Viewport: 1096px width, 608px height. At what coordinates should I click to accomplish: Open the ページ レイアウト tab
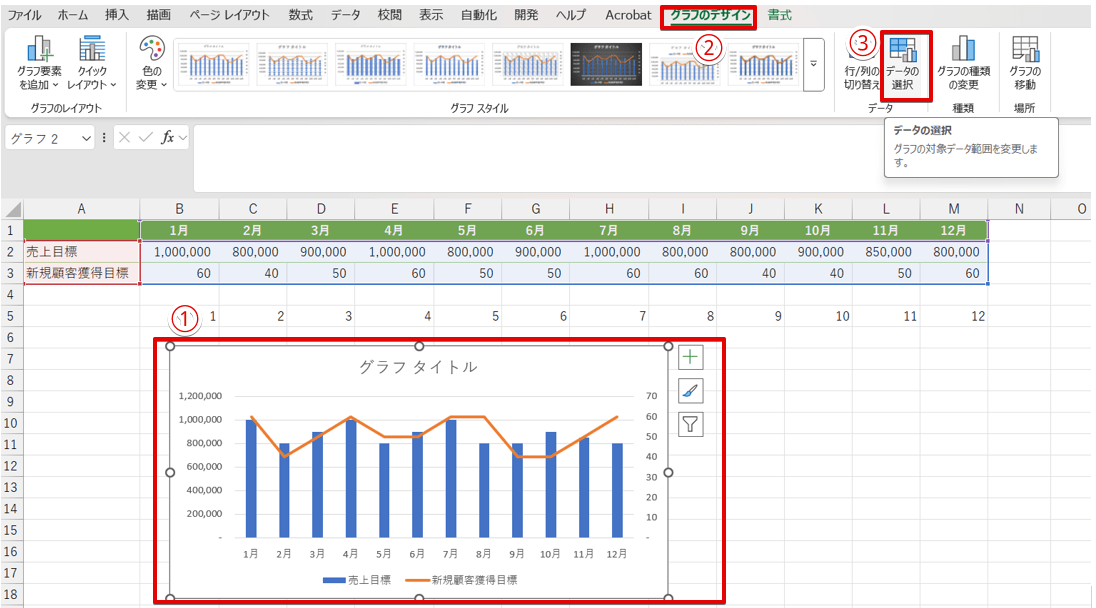tap(229, 15)
